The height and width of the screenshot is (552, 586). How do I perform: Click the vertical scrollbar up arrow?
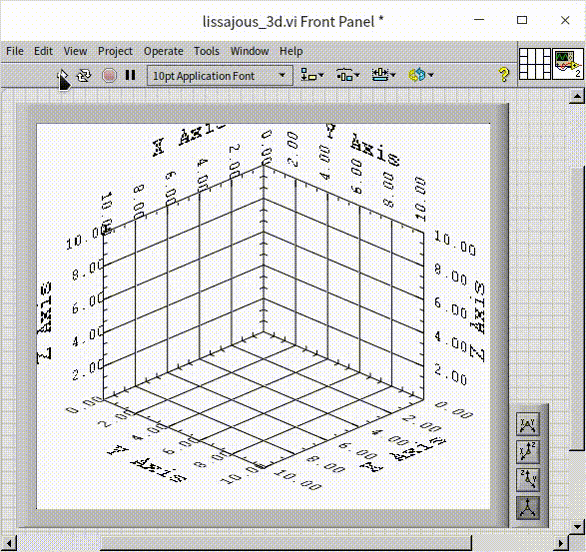577,97
